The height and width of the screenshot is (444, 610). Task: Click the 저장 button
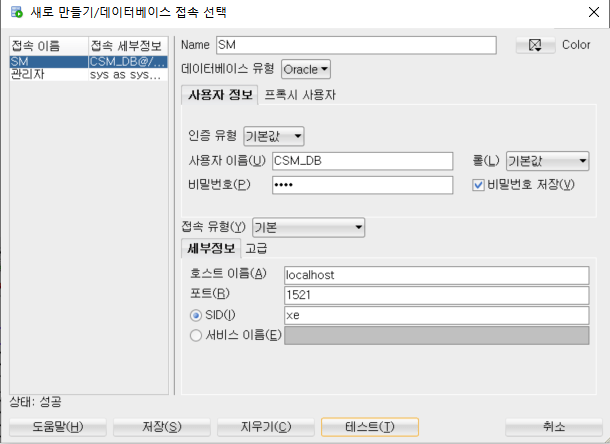coord(160,427)
